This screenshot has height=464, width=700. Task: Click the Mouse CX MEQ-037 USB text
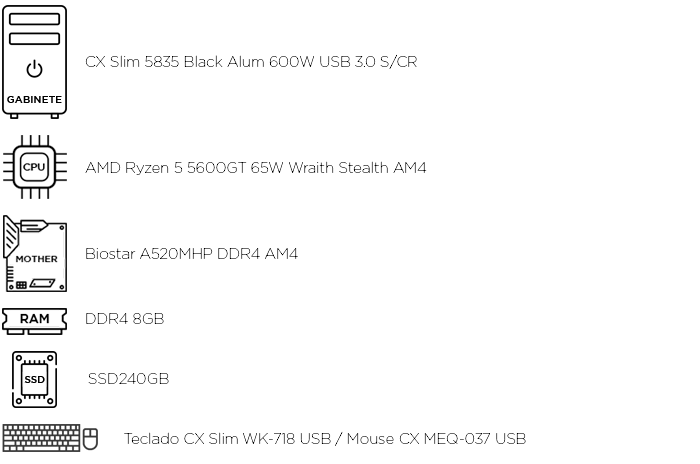437,439
